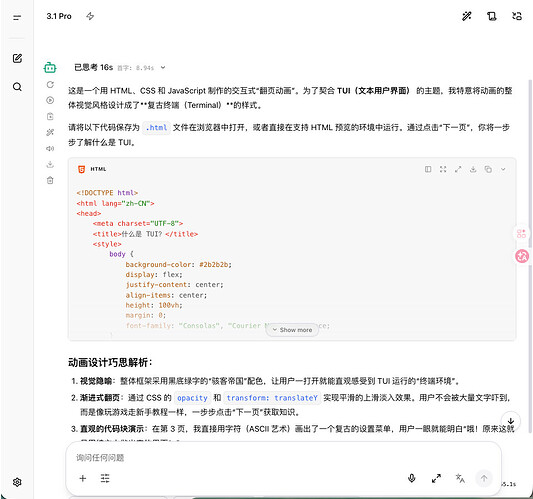Collapse the code block with chevron

pos(503,169)
